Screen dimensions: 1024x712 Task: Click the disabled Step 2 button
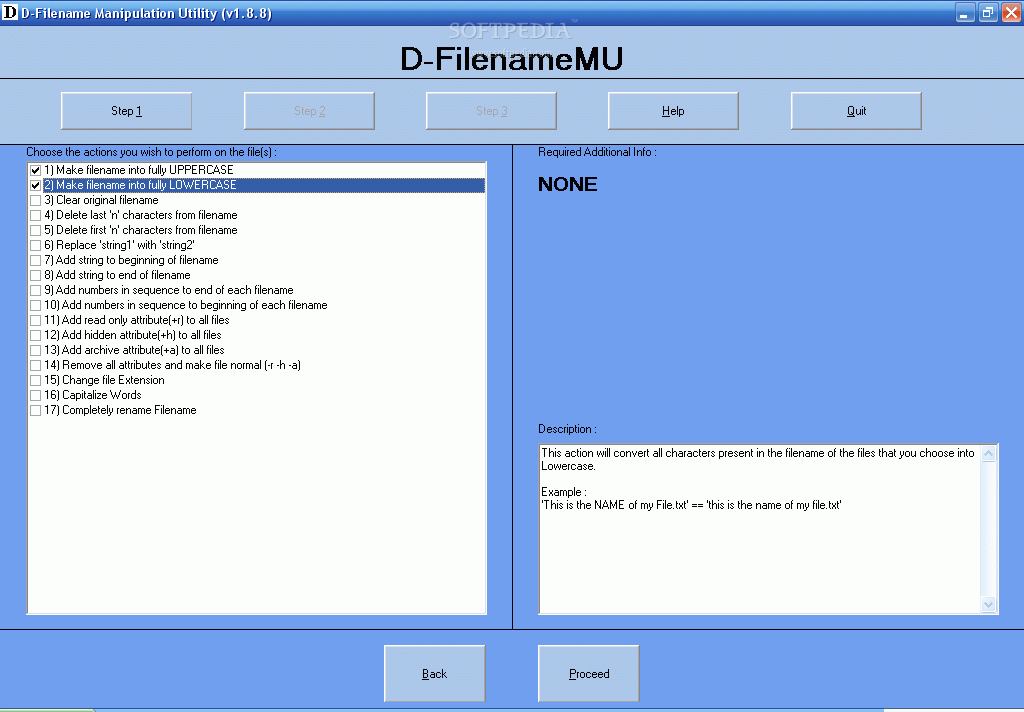(309, 111)
